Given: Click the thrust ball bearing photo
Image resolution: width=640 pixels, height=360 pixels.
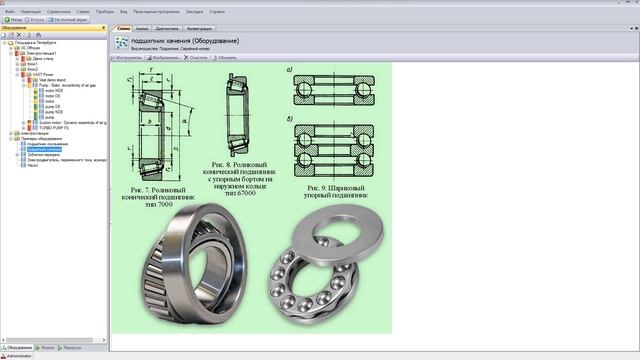Looking at the screenshot, I should pos(325,265).
